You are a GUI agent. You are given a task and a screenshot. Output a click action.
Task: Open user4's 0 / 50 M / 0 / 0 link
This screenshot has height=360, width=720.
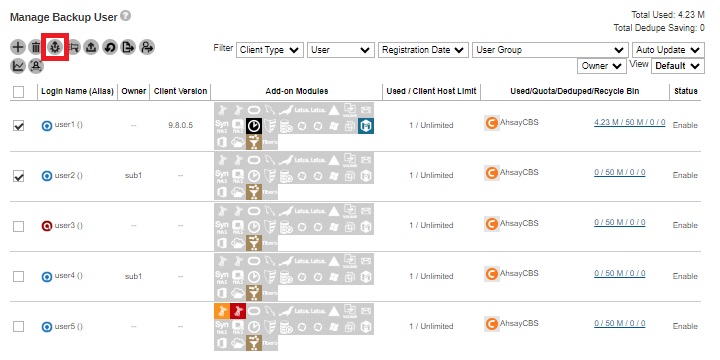(619, 273)
